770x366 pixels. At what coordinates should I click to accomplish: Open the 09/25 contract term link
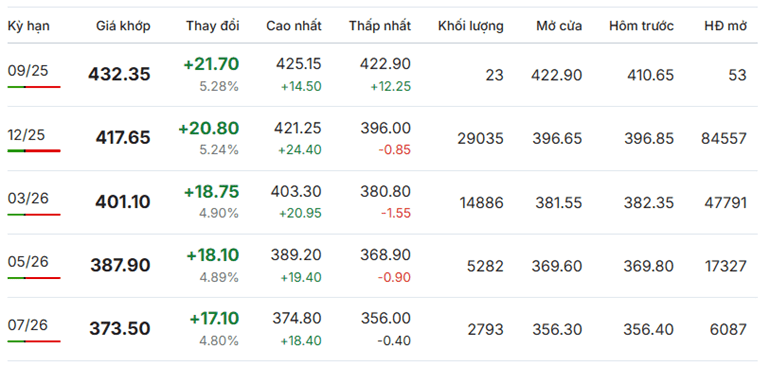pyautogui.click(x=28, y=71)
